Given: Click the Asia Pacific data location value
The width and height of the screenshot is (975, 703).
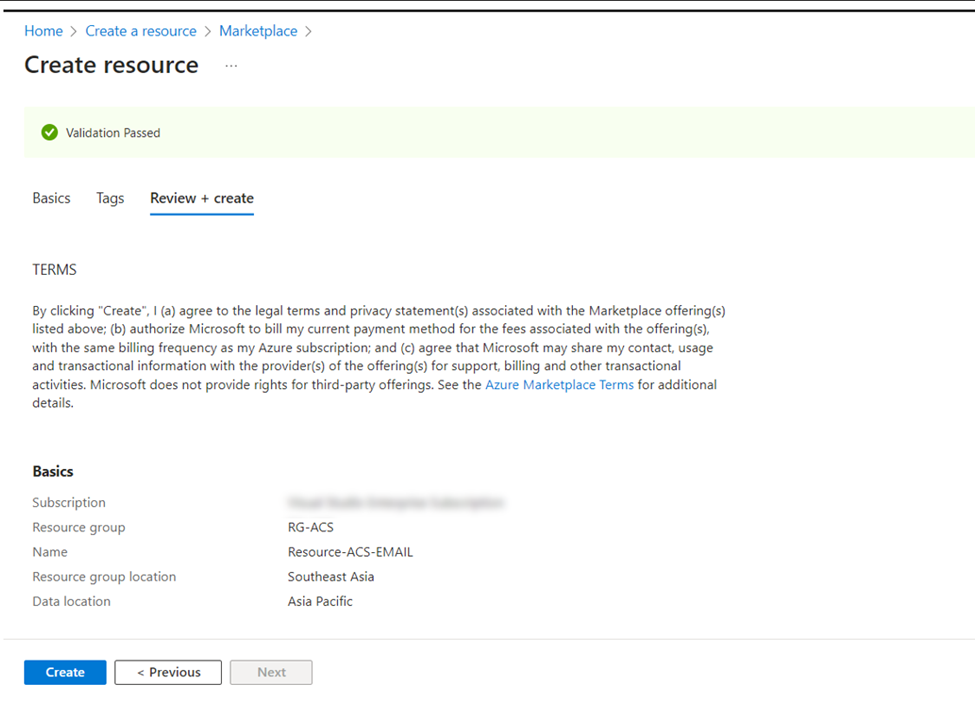Looking at the screenshot, I should click(x=320, y=602).
